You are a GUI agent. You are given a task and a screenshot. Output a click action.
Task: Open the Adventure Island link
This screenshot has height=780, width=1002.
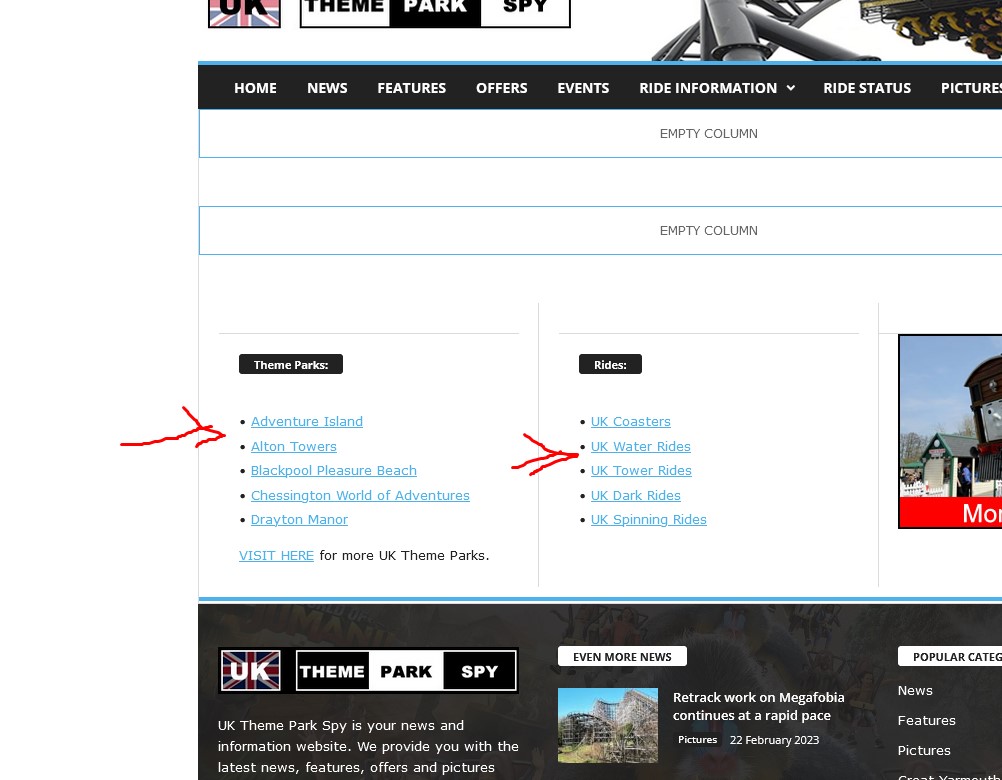coord(307,422)
